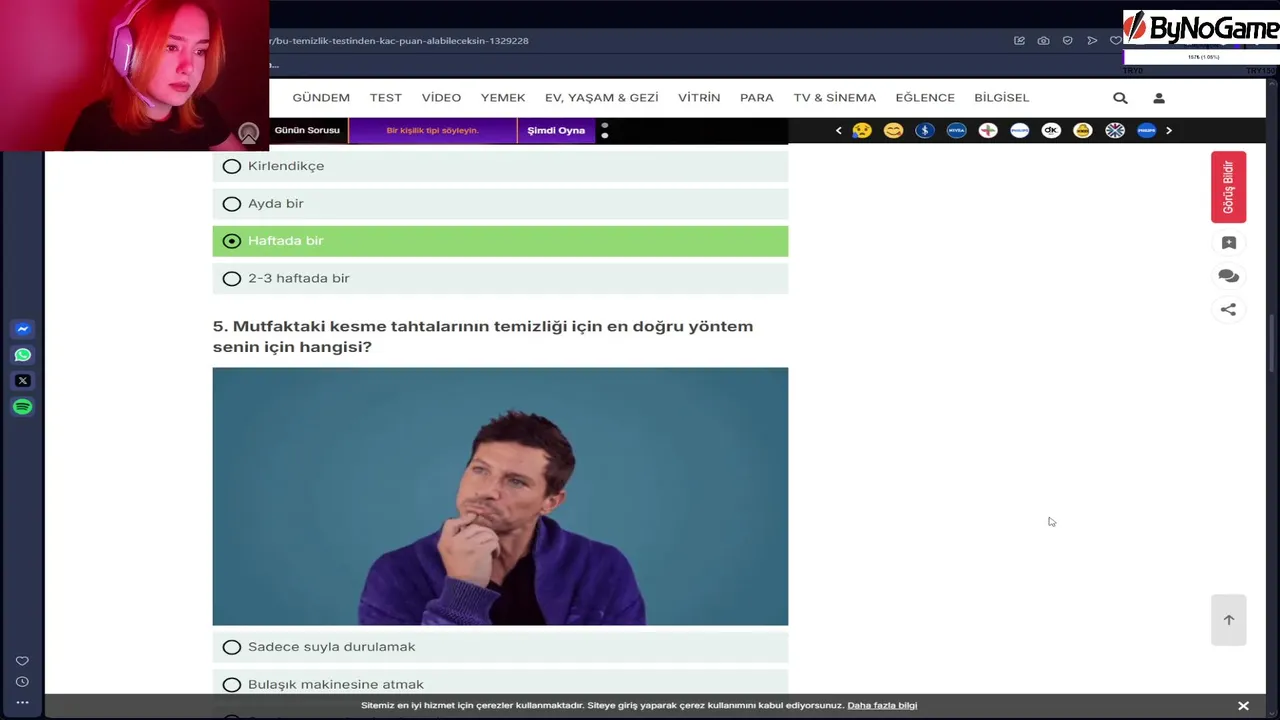Select the Sadece suyla durulamak option
Screen dimensions: 1280x720
[x=500, y=647]
